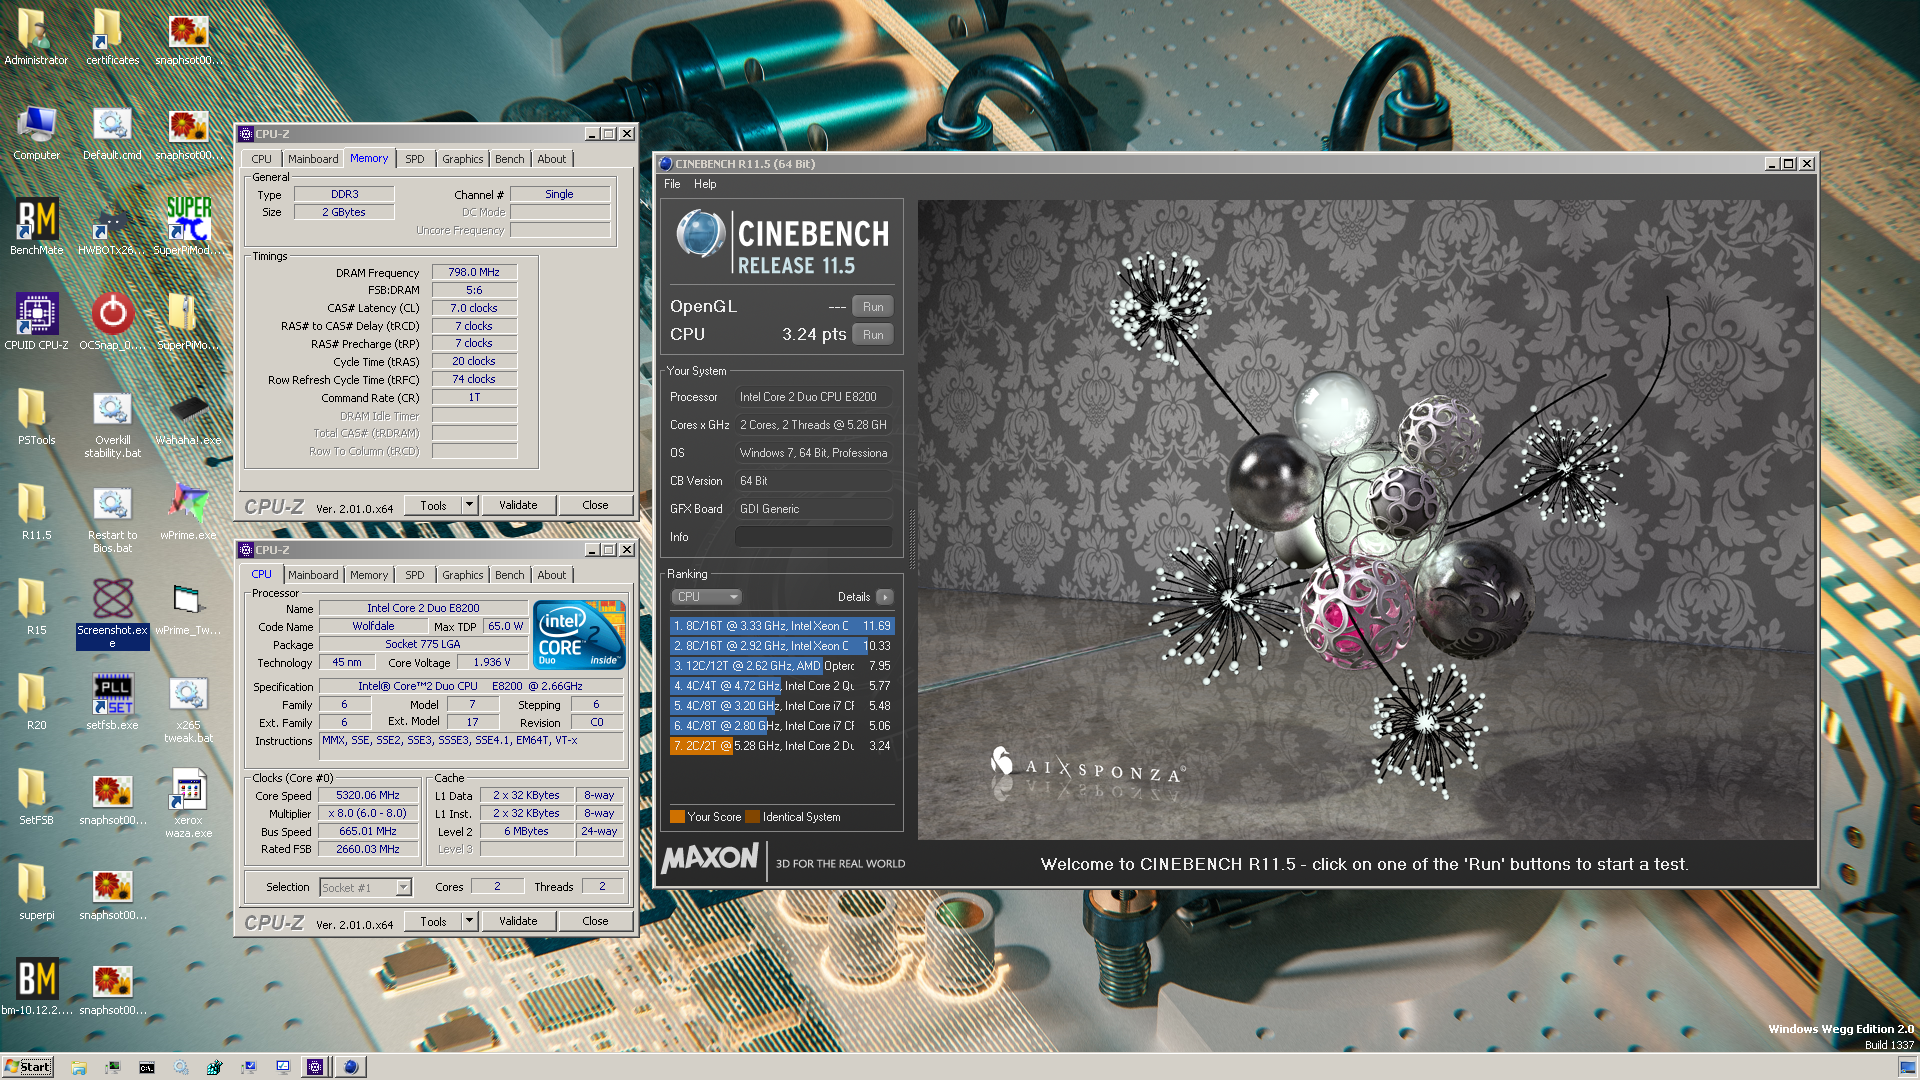Open the Start menu
The image size is (1920, 1080).
click(x=27, y=1067)
